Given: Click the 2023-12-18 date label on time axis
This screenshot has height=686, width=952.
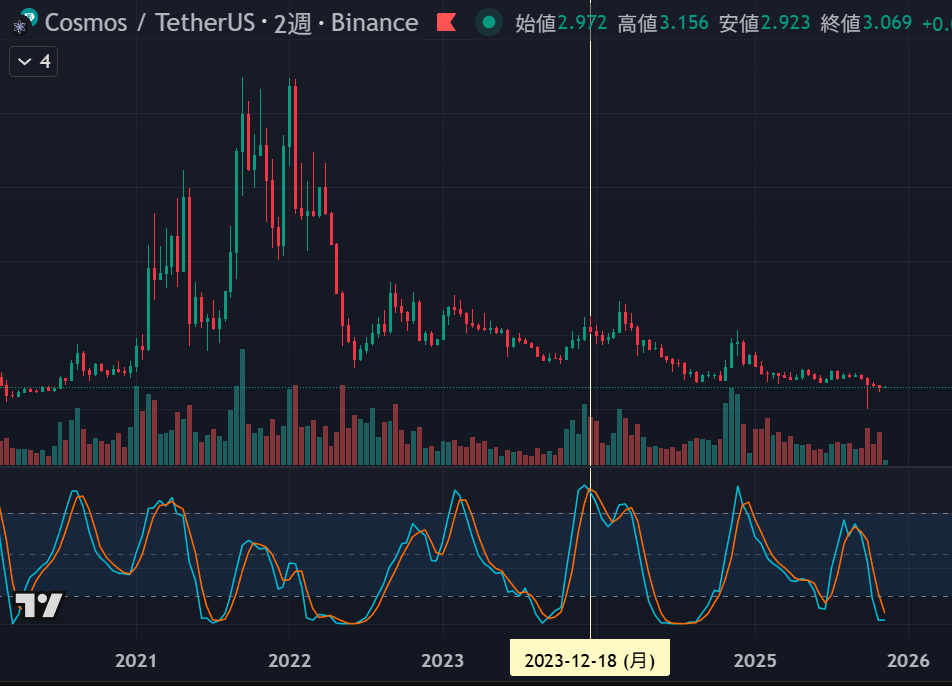Looking at the screenshot, I should click(x=589, y=660).
